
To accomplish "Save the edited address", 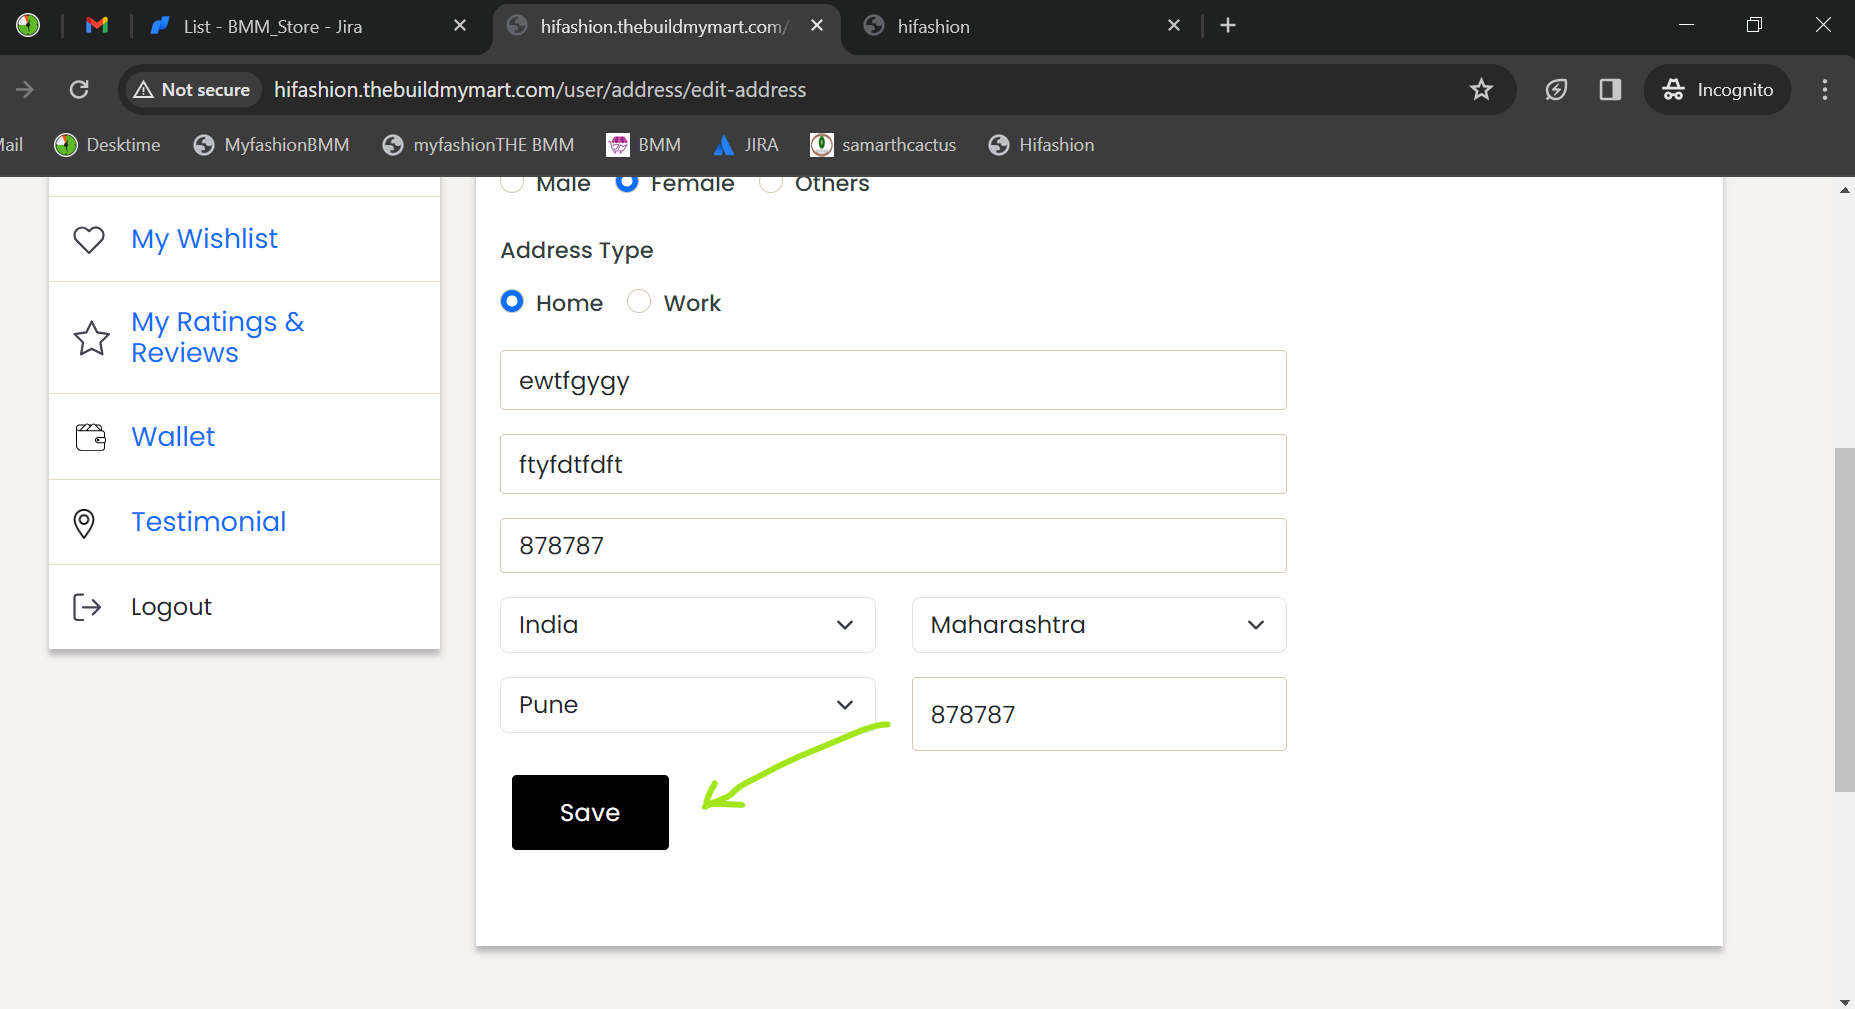I will (590, 813).
